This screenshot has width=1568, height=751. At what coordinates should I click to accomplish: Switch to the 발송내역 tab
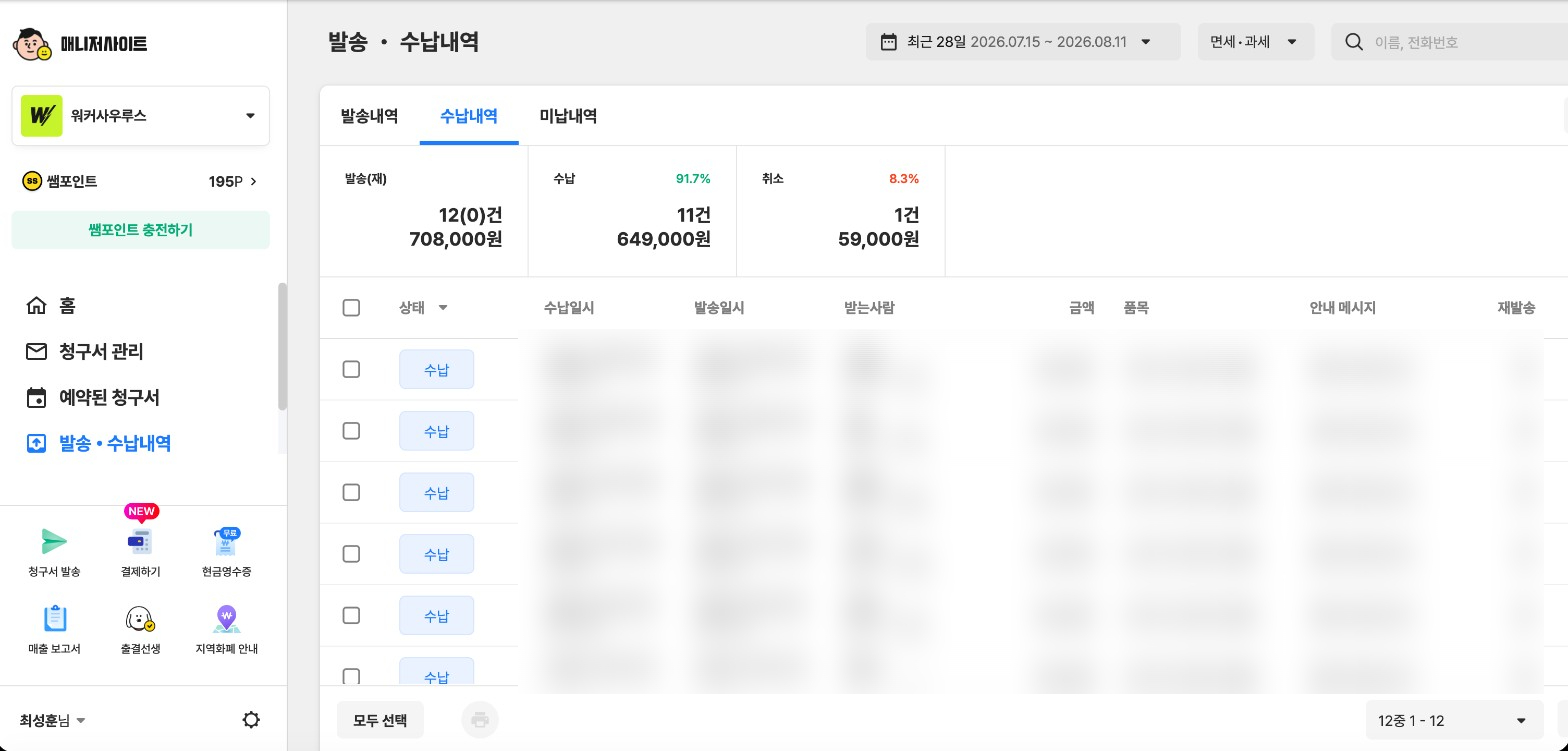tap(369, 116)
